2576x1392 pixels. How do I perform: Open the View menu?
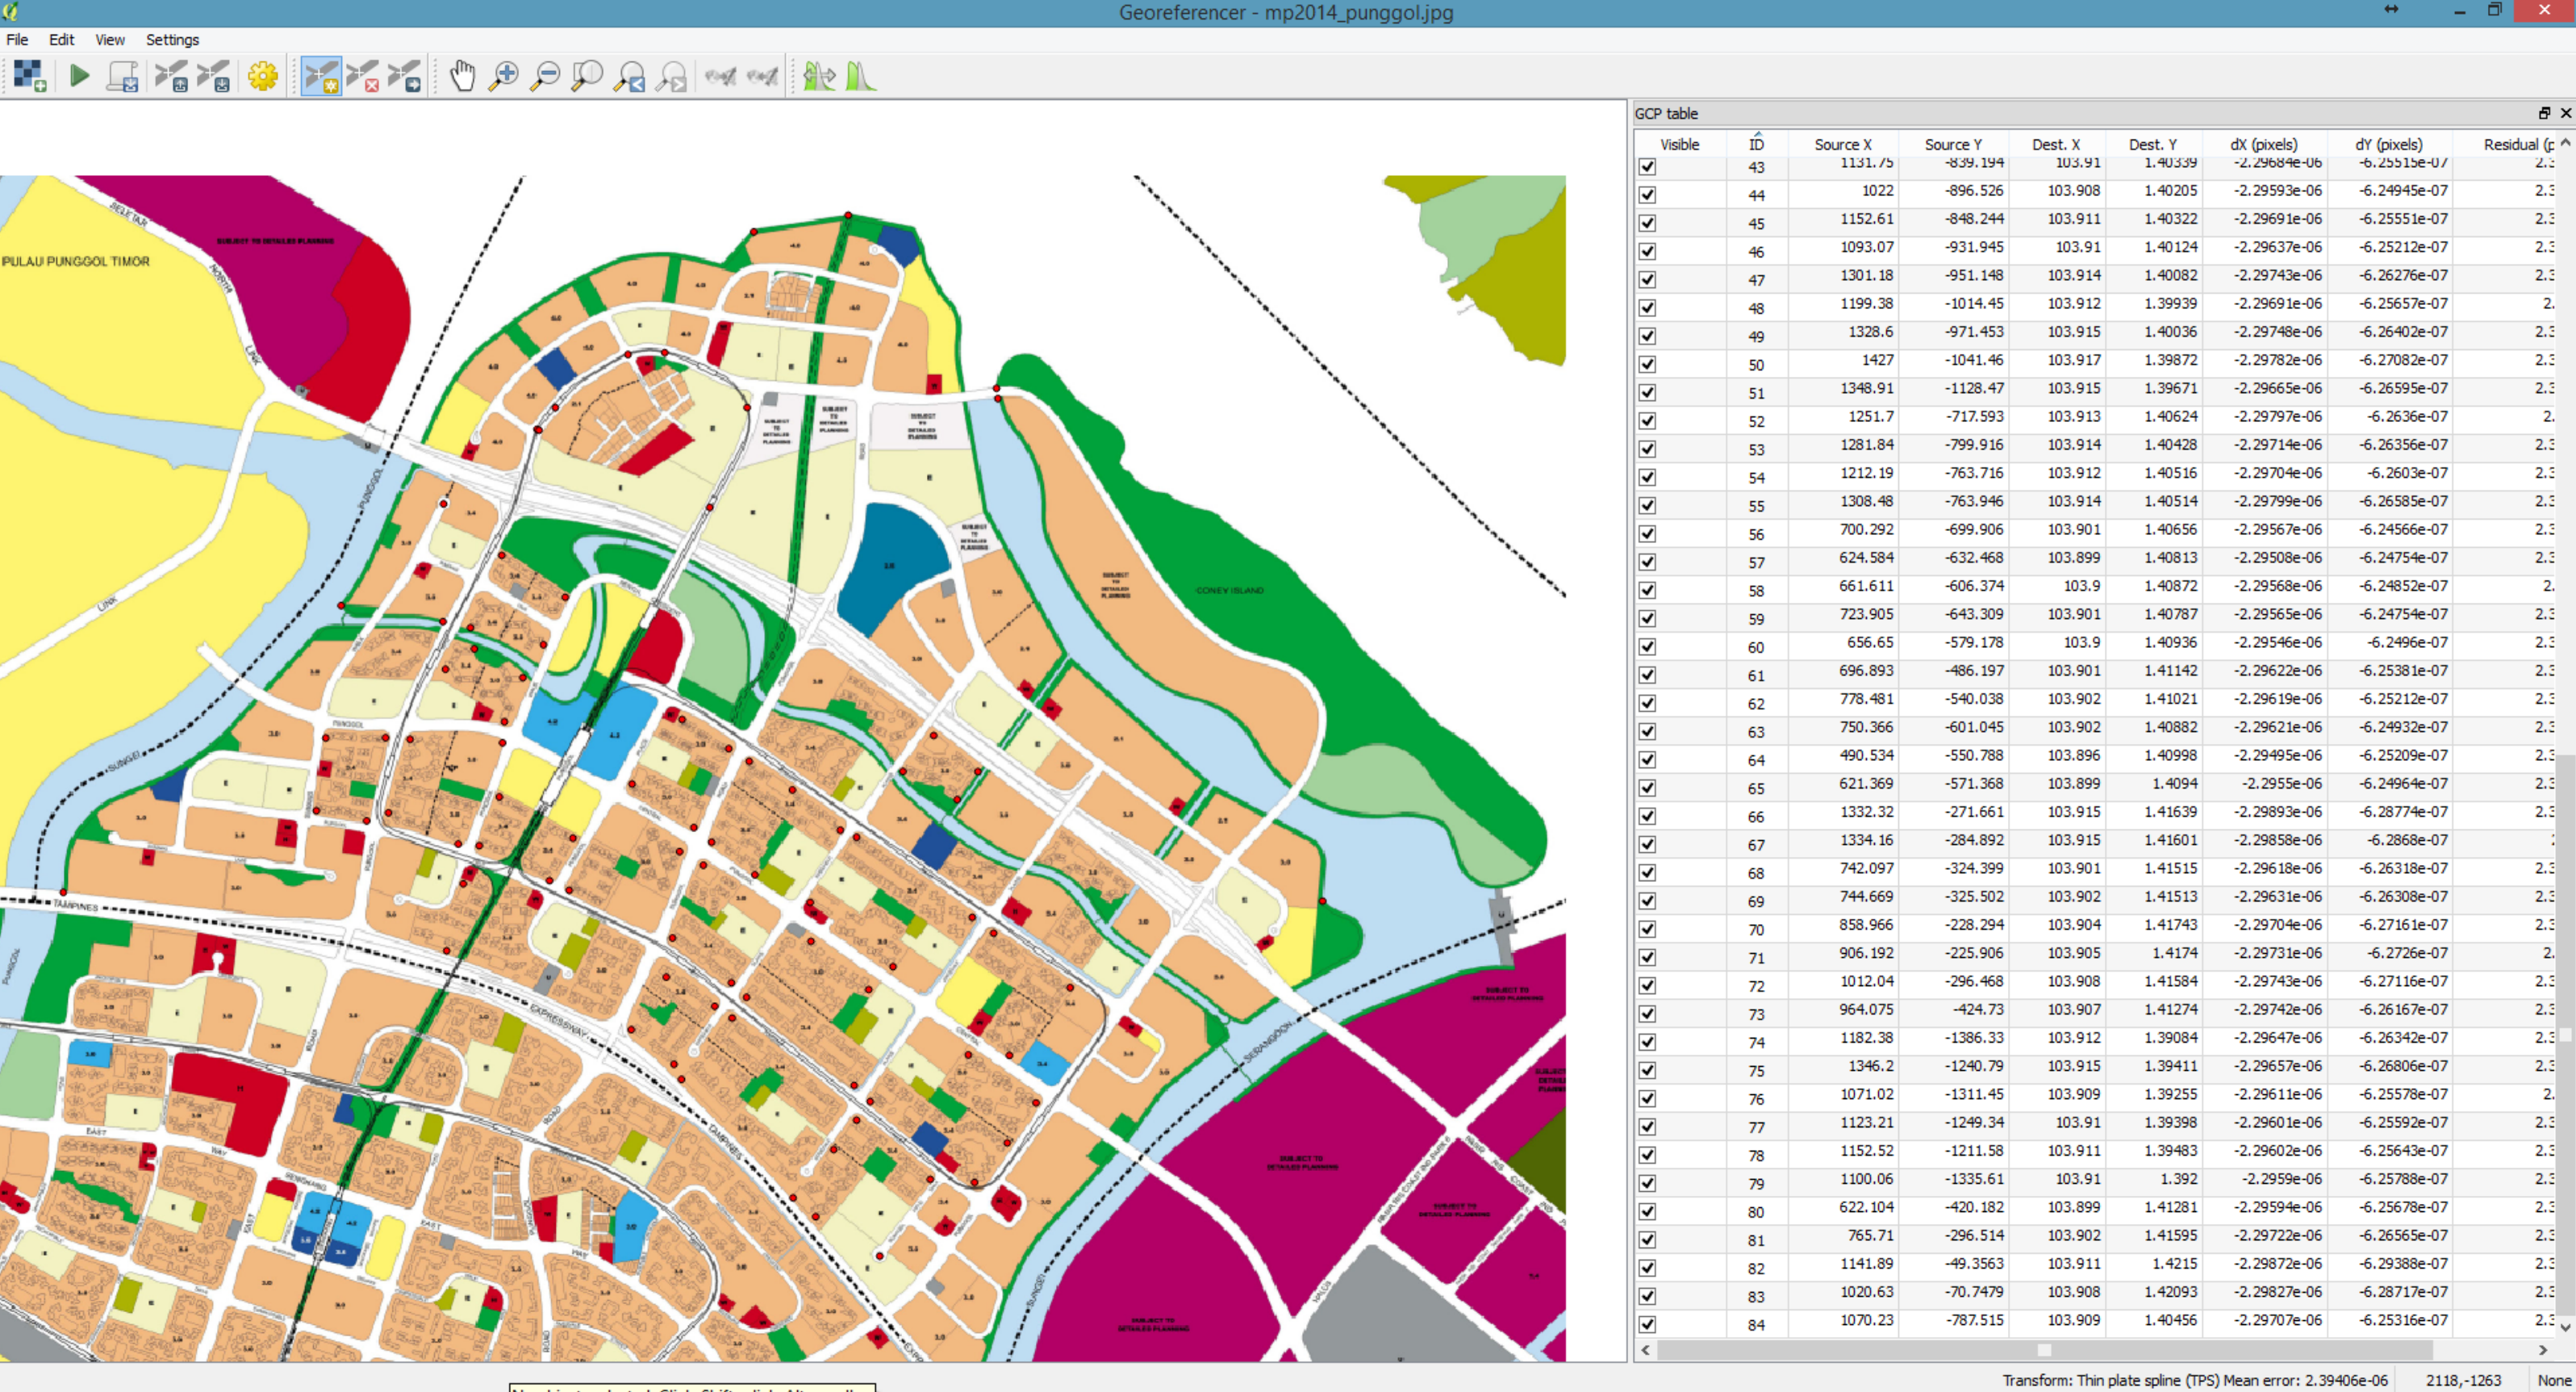[x=110, y=40]
